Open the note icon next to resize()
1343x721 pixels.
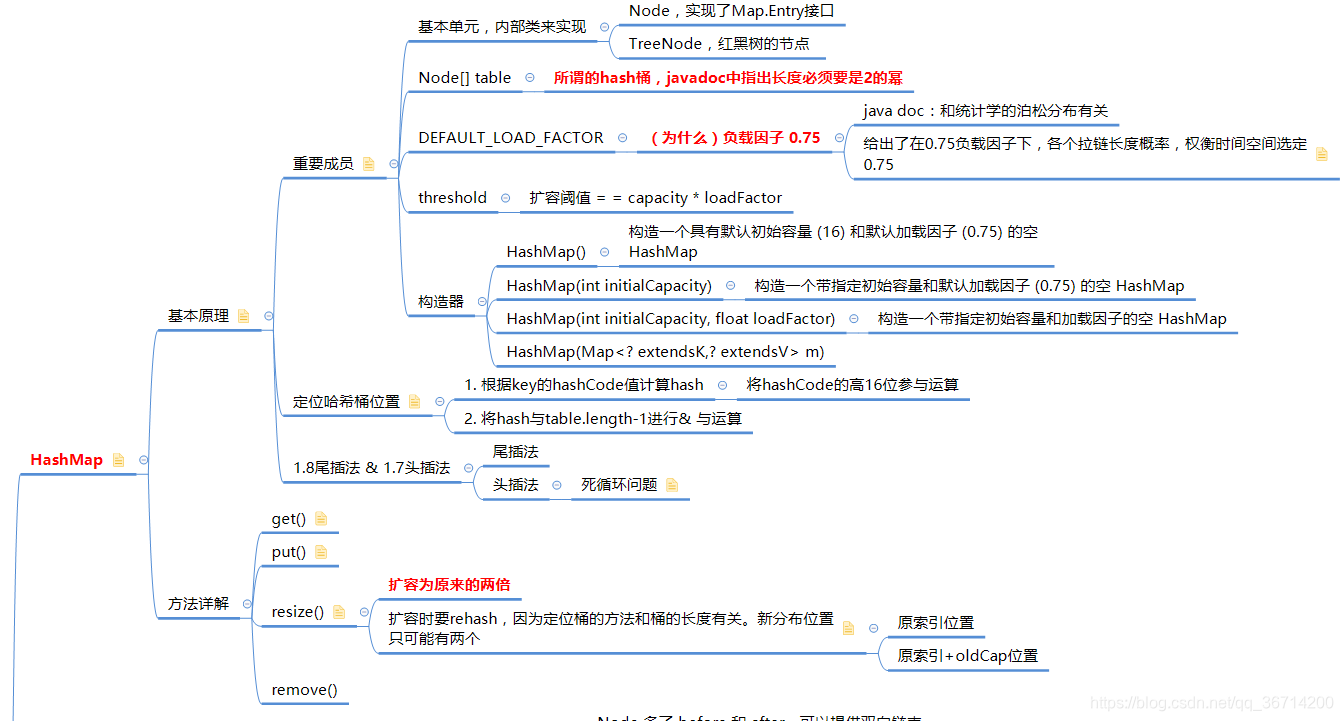point(339,612)
